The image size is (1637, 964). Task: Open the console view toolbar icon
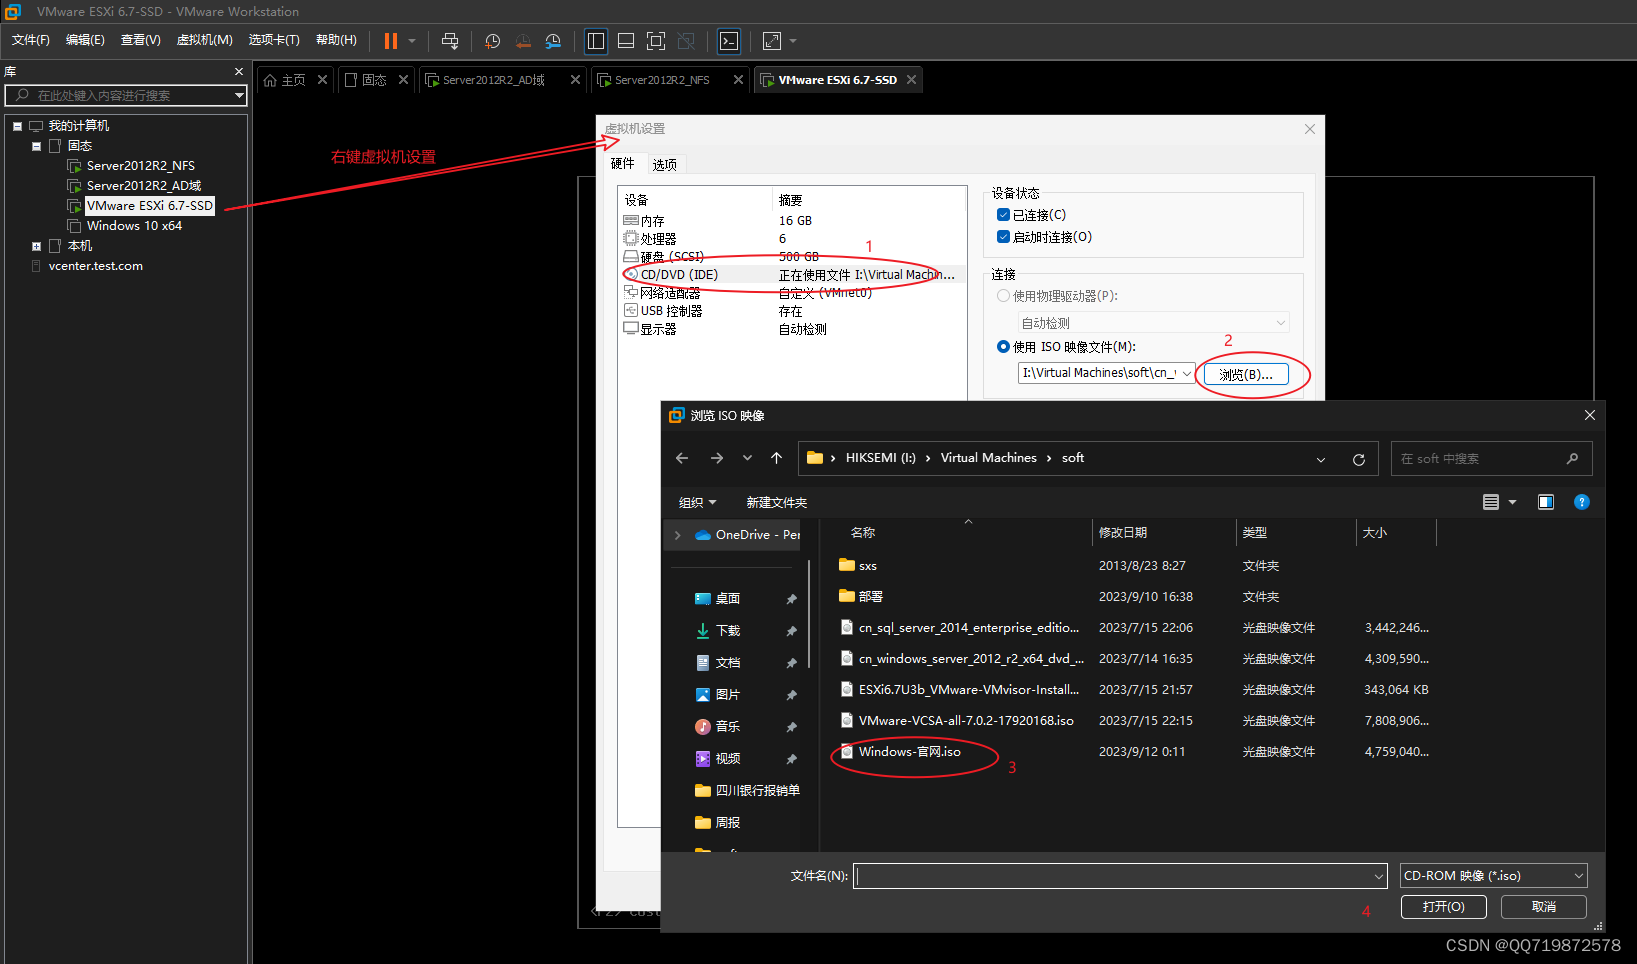pyautogui.click(x=729, y=41)
